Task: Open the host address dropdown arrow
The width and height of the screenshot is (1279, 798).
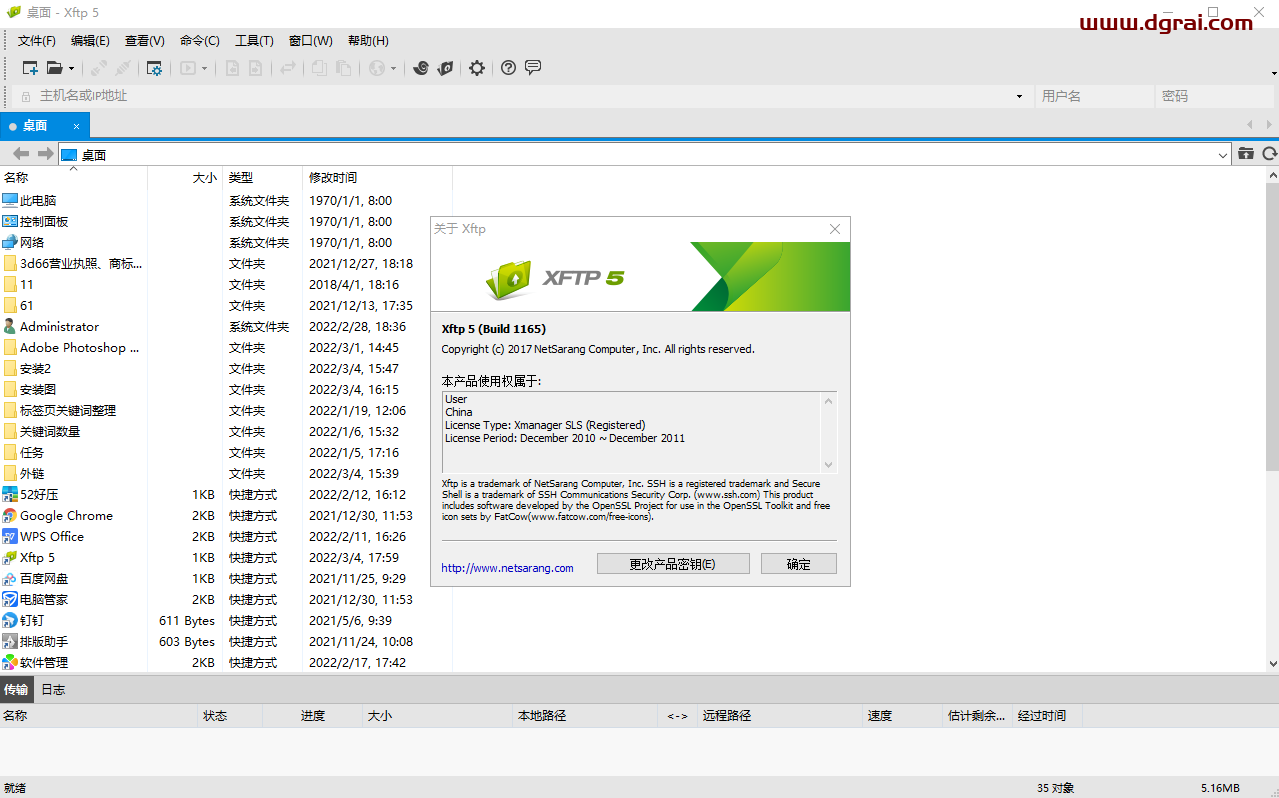Action: point(1019,96)
